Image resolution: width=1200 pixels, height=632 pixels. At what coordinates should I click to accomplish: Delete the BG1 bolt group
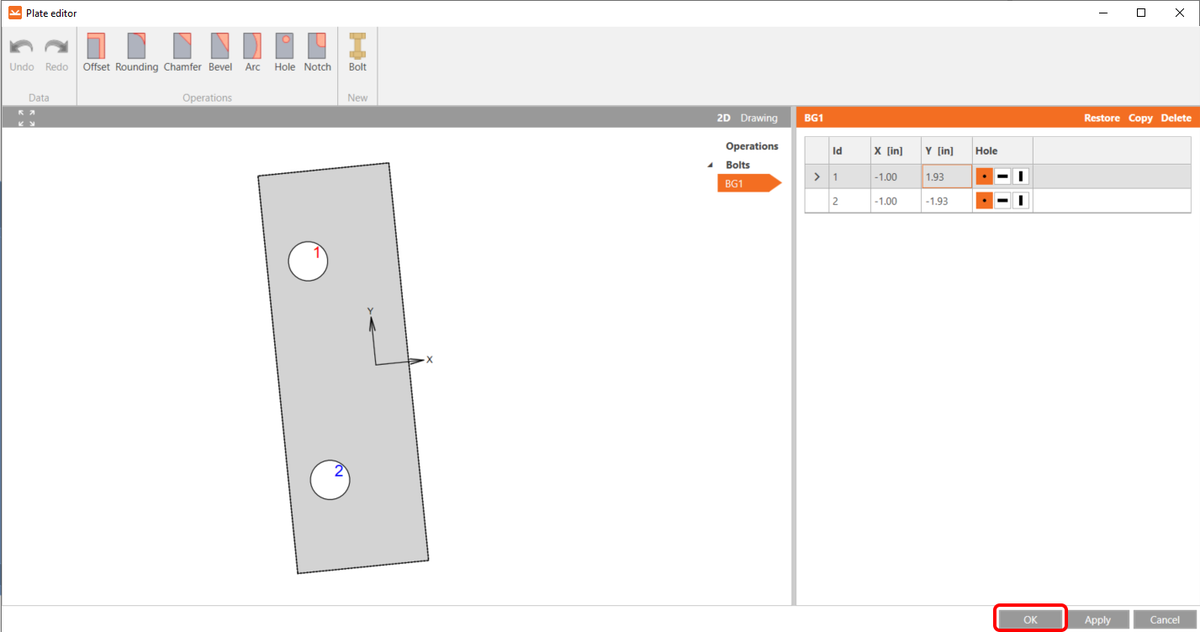pos(1176,117)
